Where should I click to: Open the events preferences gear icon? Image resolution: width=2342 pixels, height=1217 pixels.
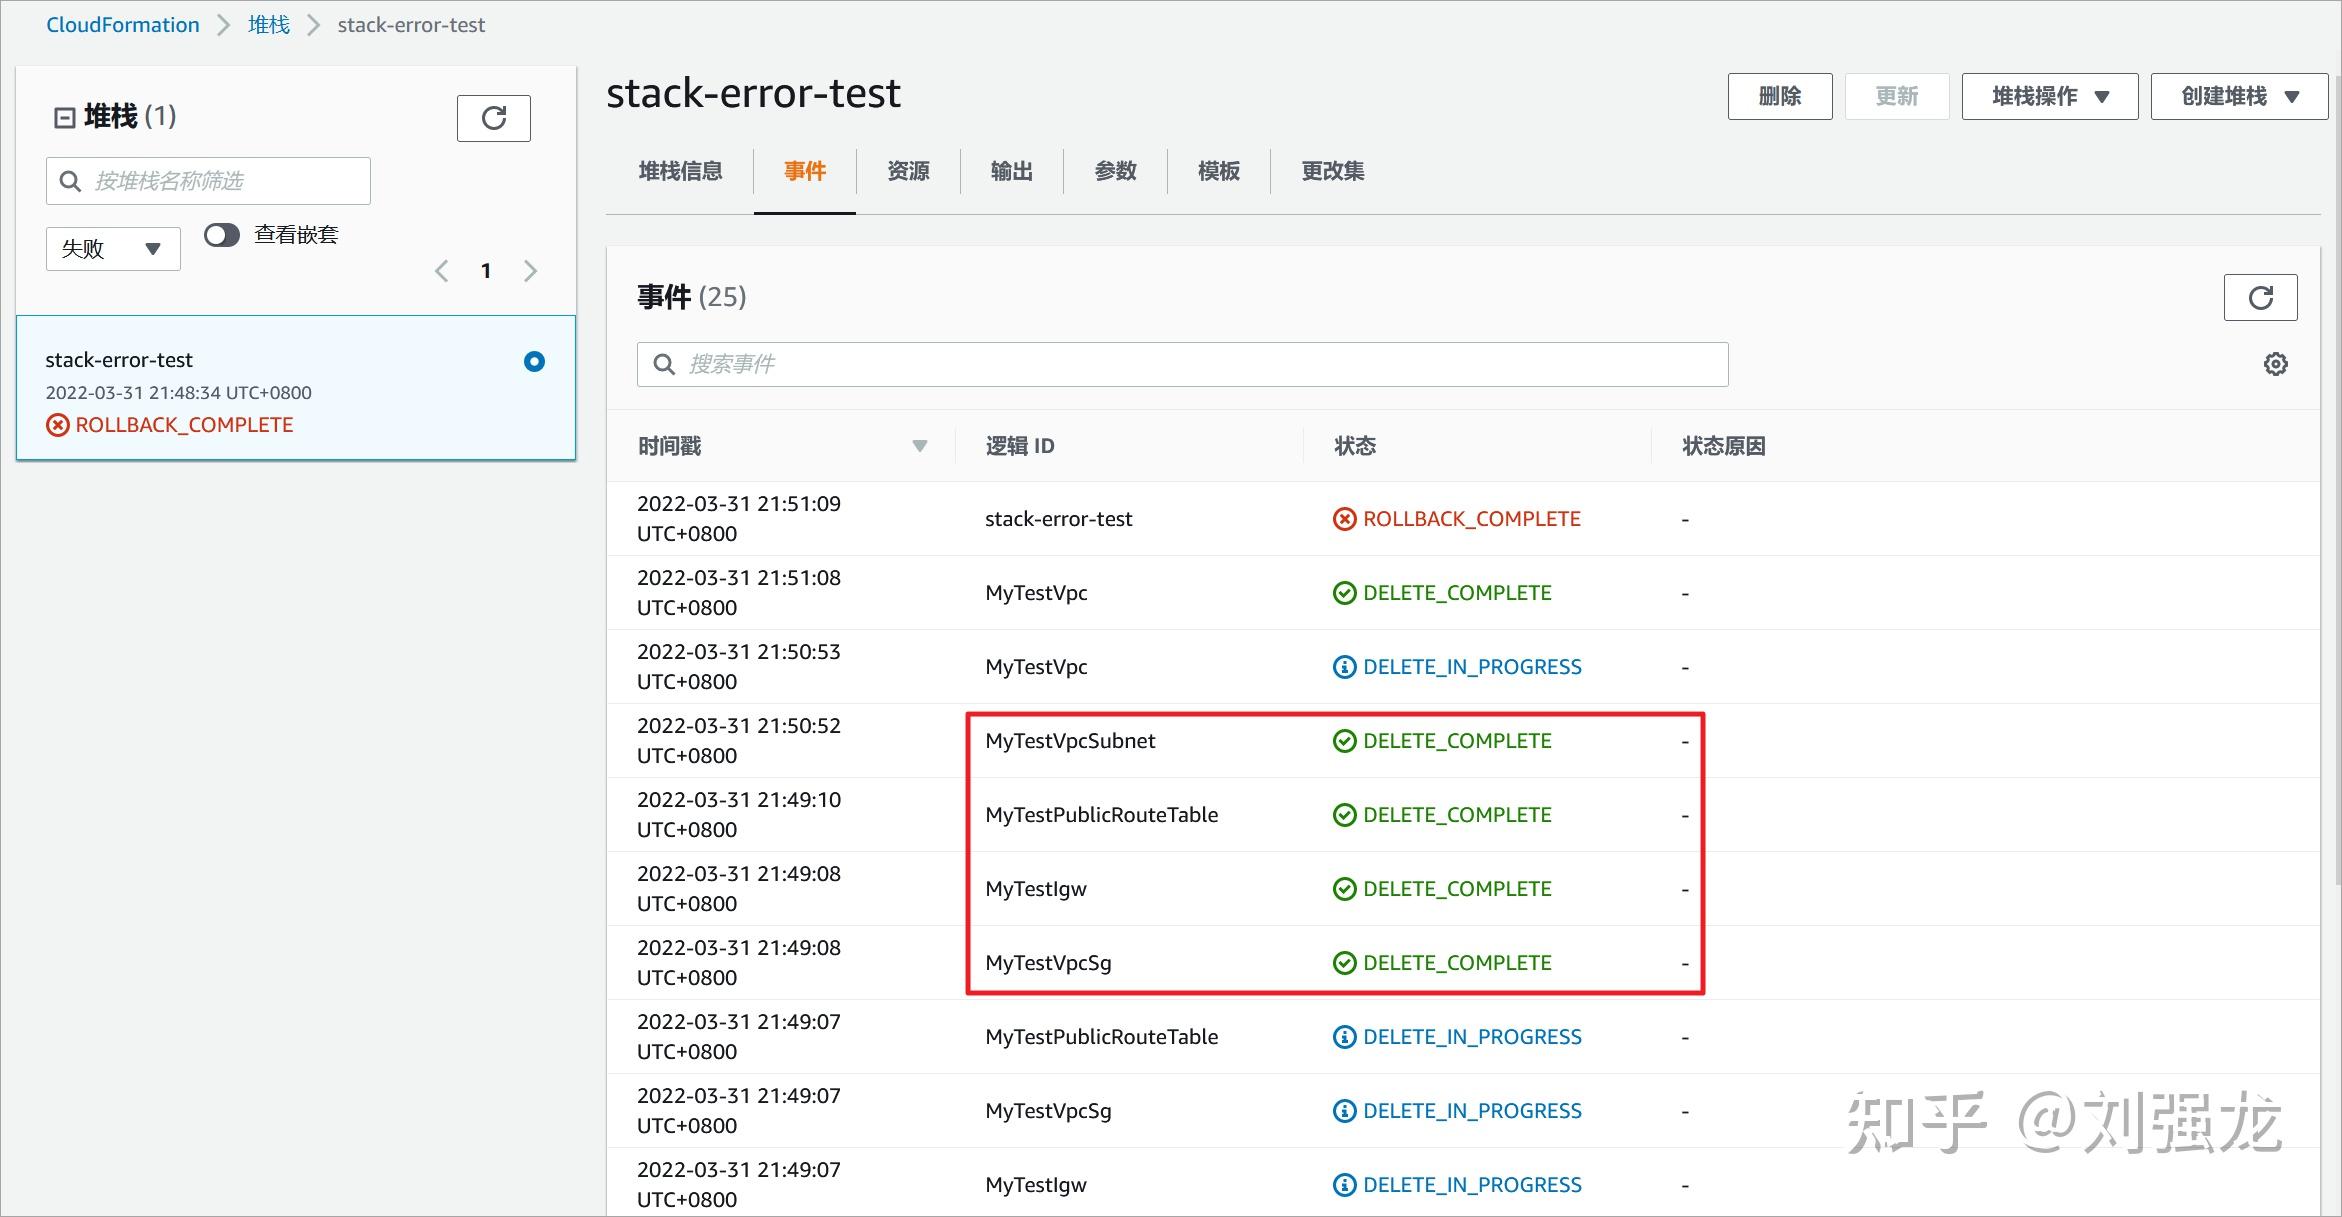click(2276, 364)
